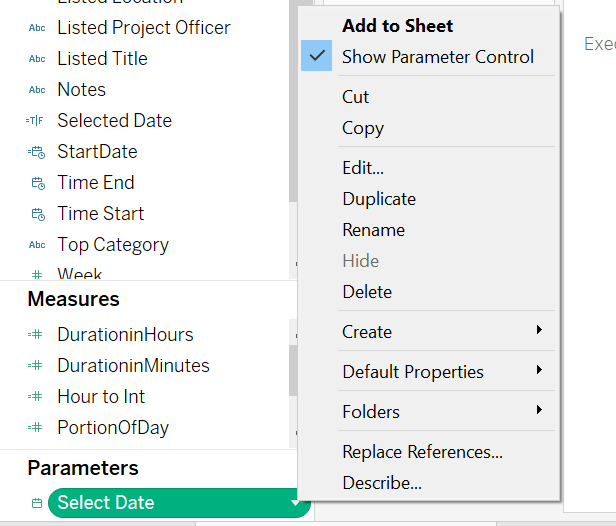Click the number icon beside Hour to Int
The width and height of the screenshot is (616, 526).
pyautogui.click(x=36, y=397)
